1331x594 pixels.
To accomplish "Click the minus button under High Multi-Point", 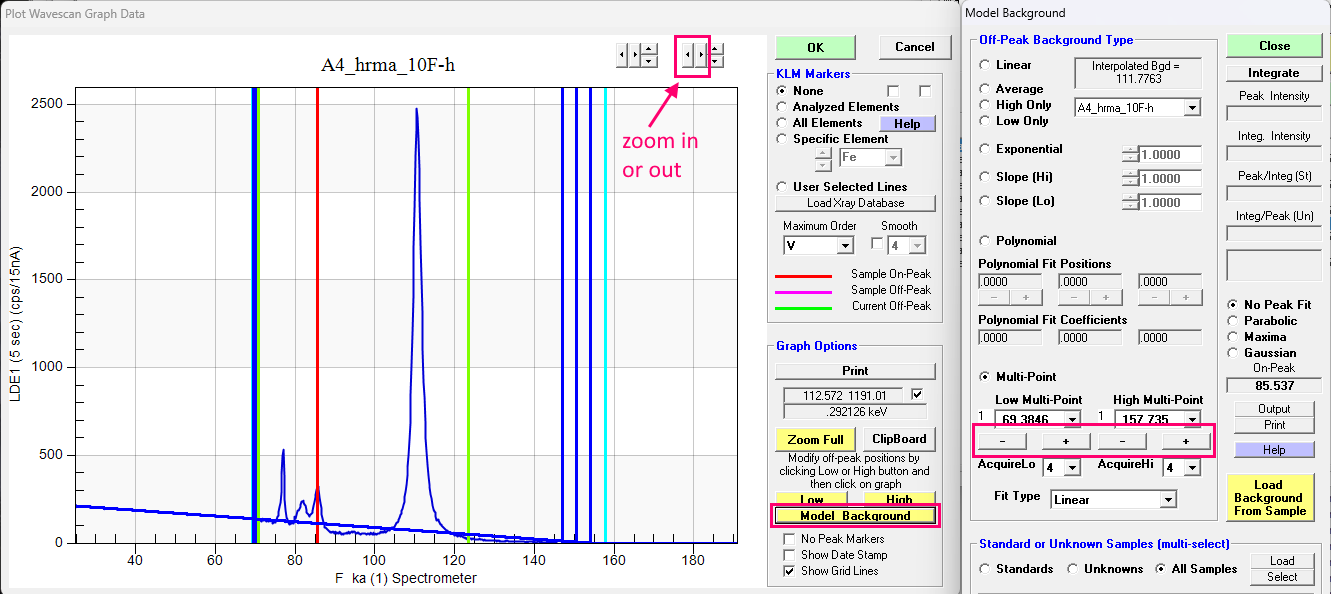I will click(x=1123, y=441).
